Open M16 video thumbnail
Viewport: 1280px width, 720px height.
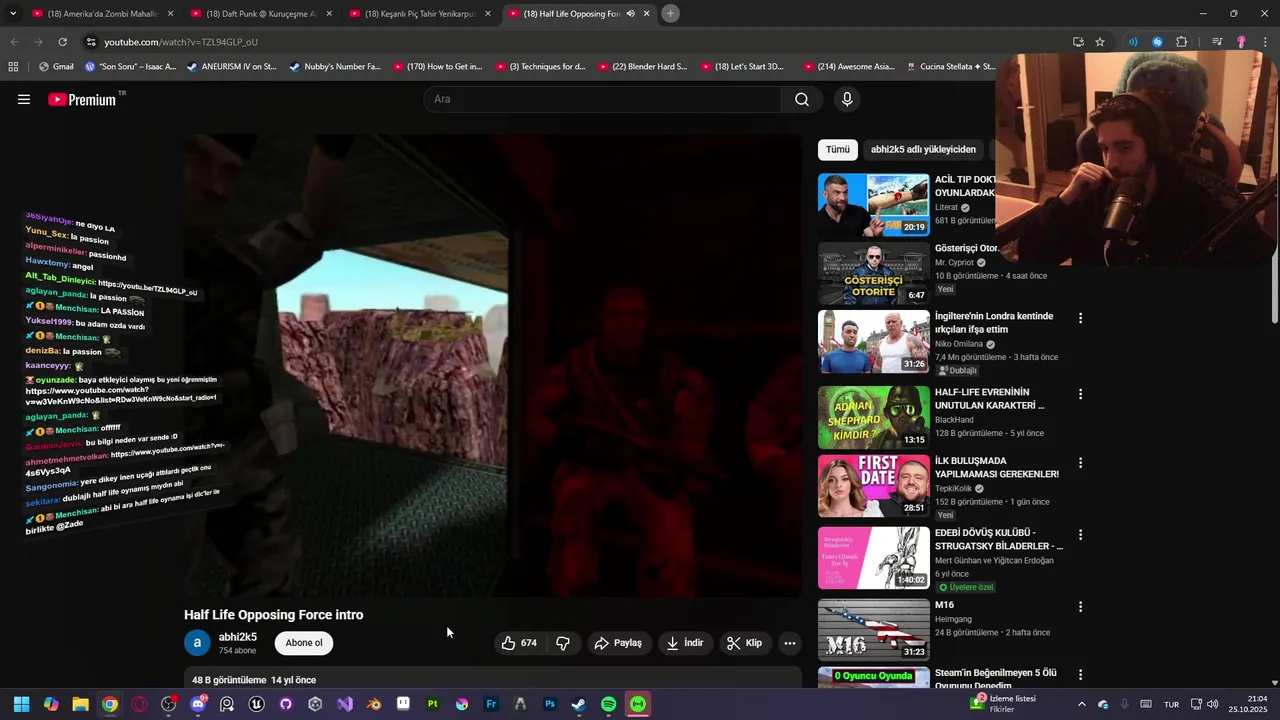(874, 630)
